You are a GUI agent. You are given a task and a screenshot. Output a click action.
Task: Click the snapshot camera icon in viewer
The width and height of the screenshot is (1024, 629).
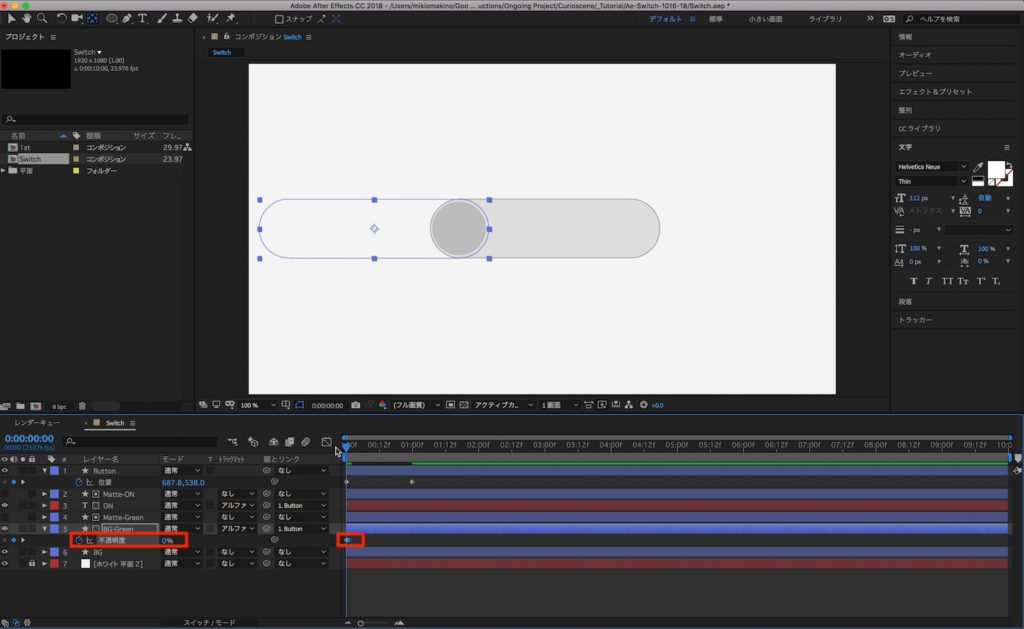click(x=355, y=405)
